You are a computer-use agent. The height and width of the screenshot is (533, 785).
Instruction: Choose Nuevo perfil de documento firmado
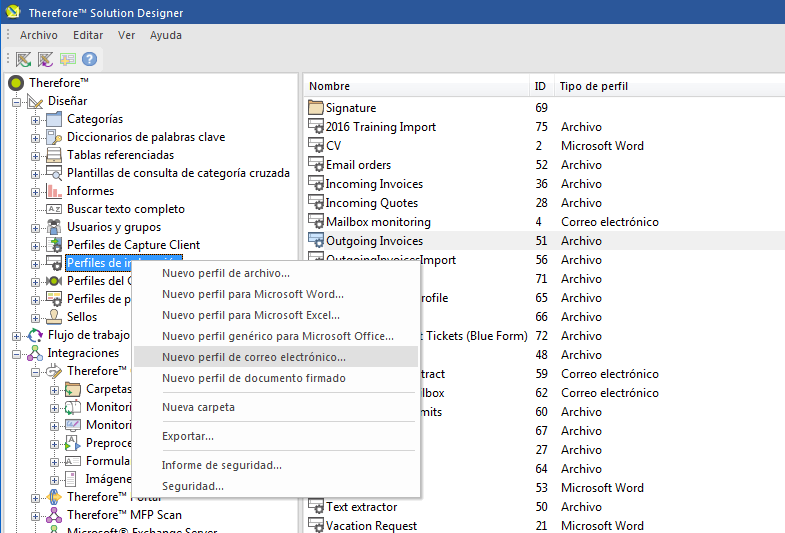(276, 378)
